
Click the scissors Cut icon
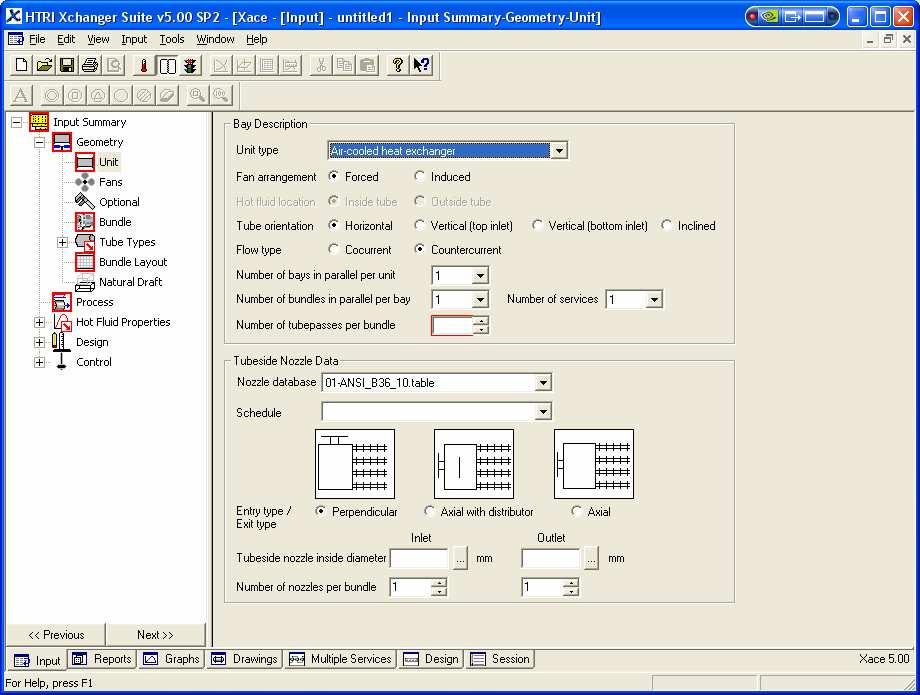pos(320,65)
